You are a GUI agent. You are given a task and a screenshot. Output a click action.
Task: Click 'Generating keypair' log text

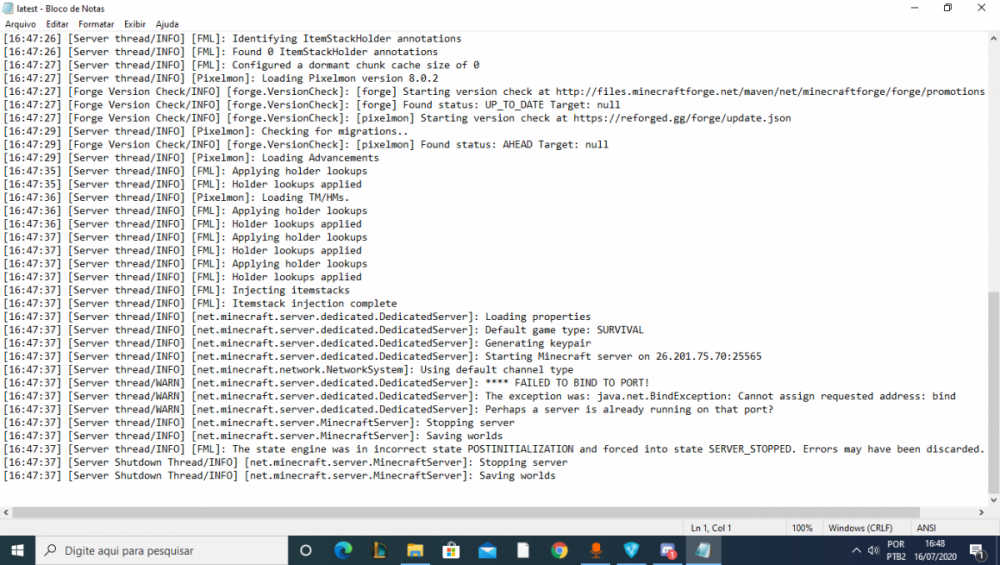tap(538, 343)
